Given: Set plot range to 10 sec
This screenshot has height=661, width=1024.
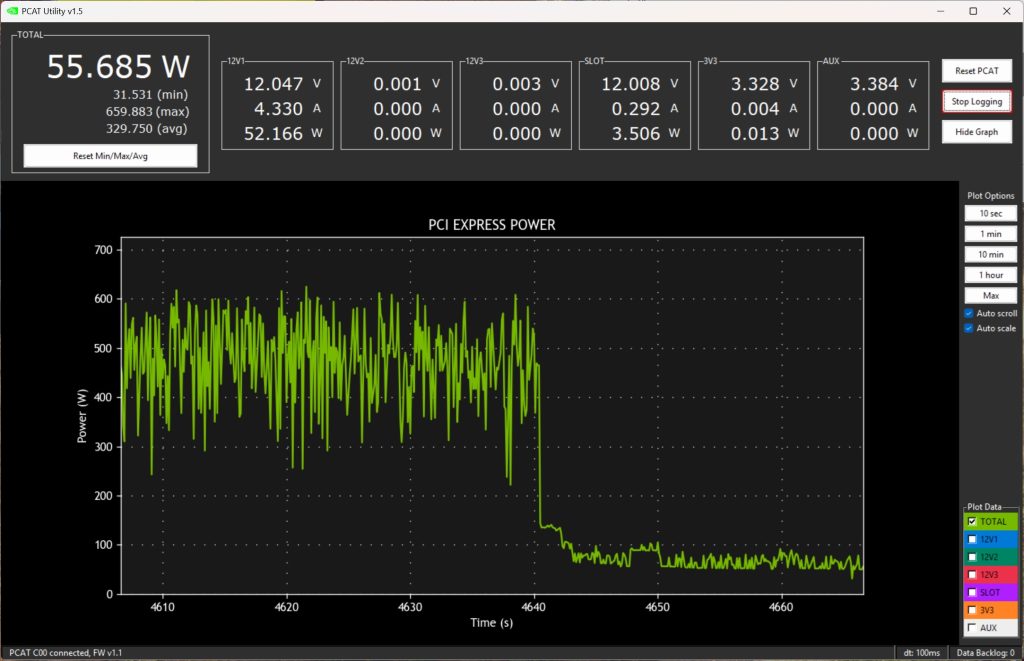Looking at the screenshot, I should (x=990, y=213).
